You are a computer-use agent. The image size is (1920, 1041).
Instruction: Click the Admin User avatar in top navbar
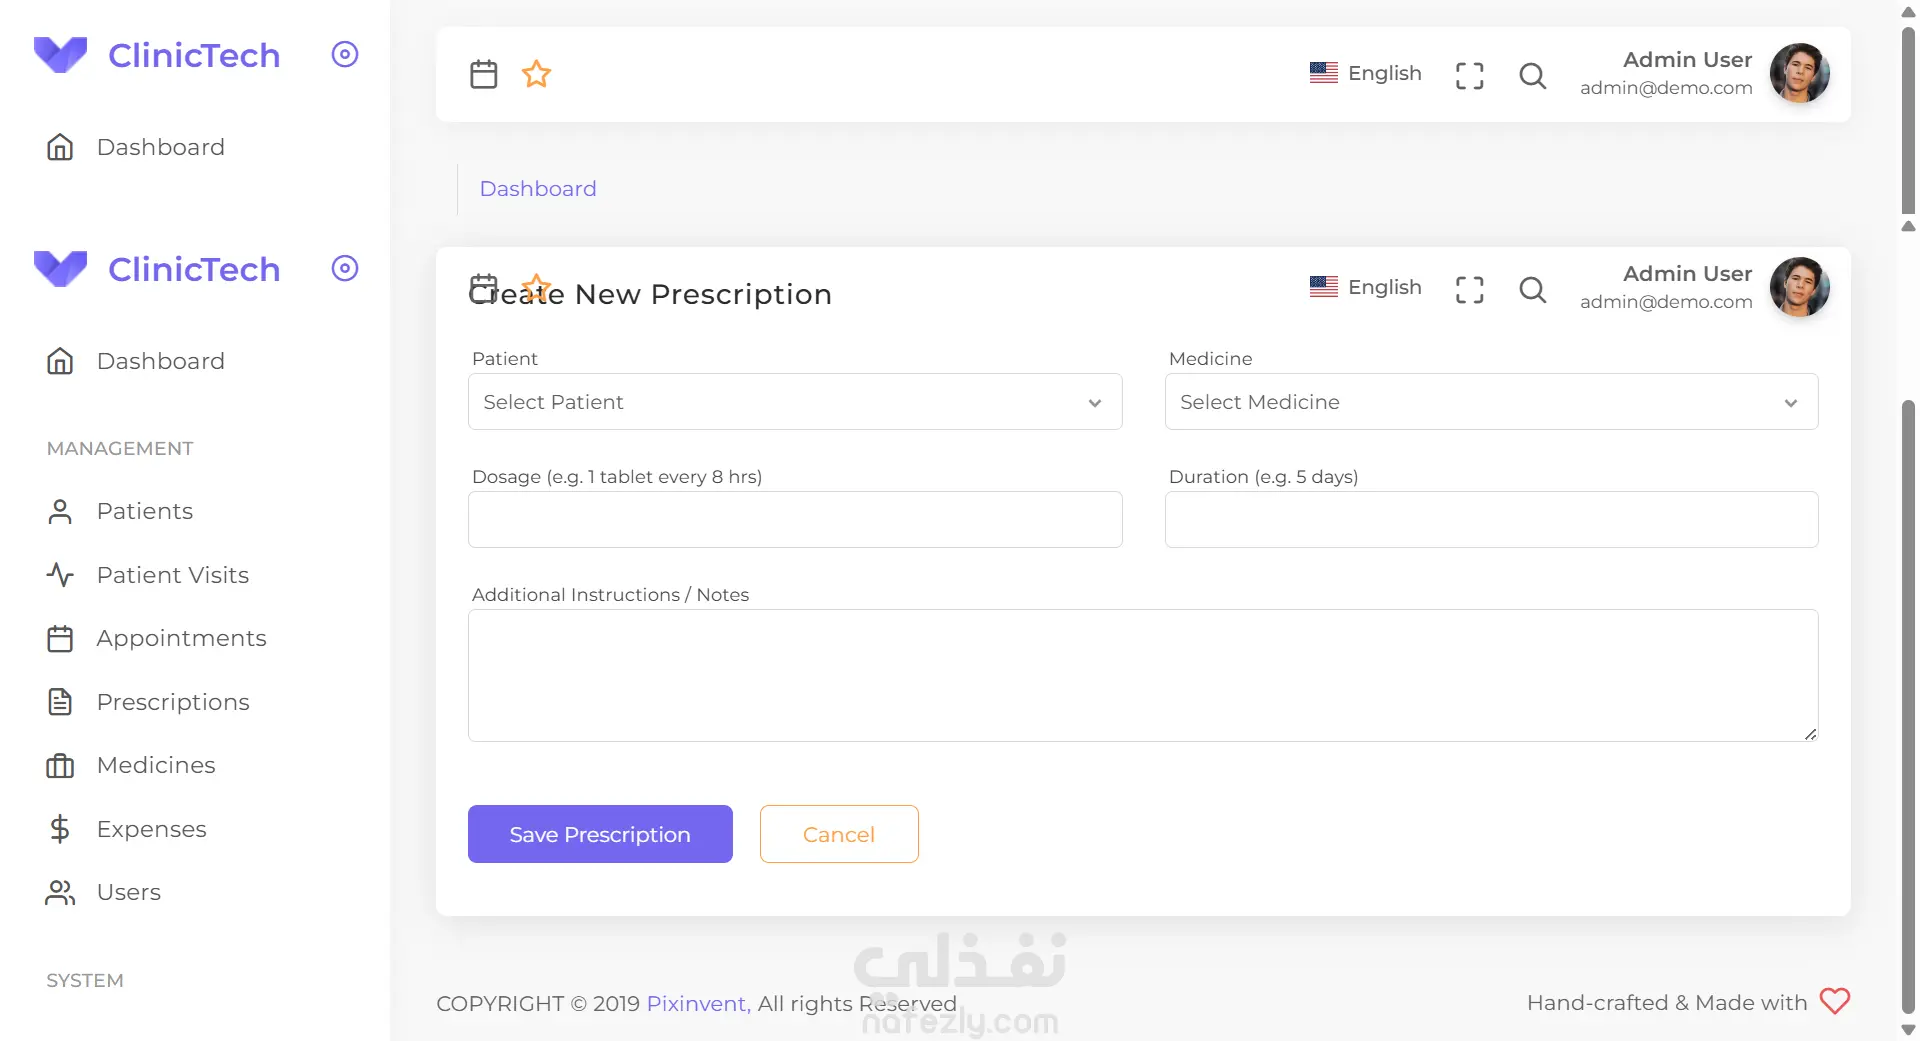click(x=1799, y=73)
